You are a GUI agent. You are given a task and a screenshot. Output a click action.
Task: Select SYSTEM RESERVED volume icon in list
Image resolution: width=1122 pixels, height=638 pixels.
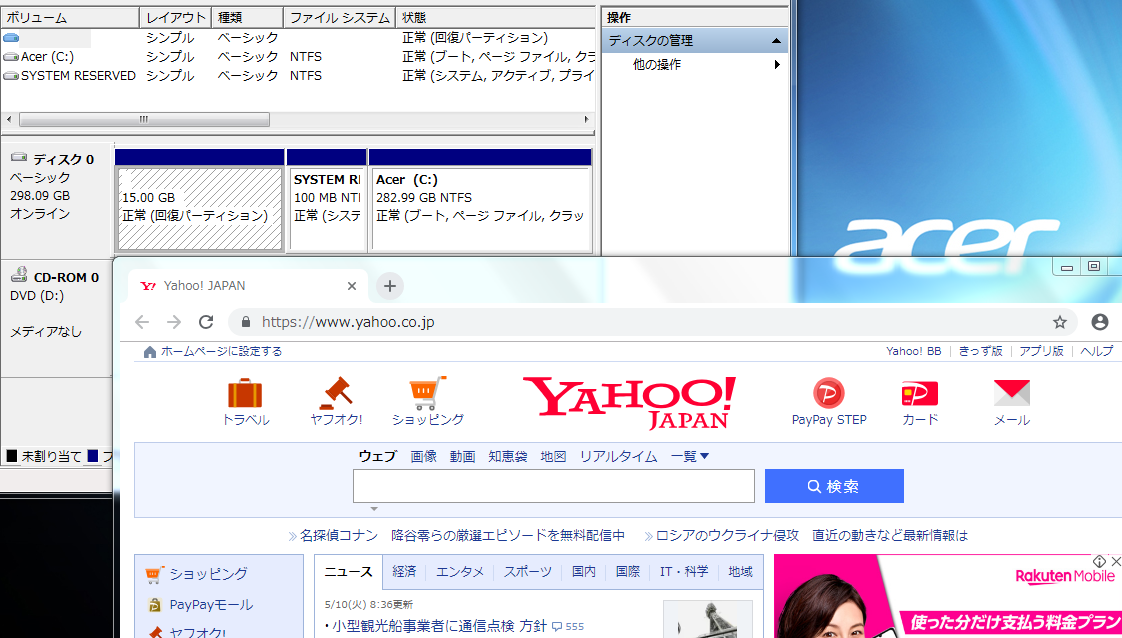pos(11,75)
